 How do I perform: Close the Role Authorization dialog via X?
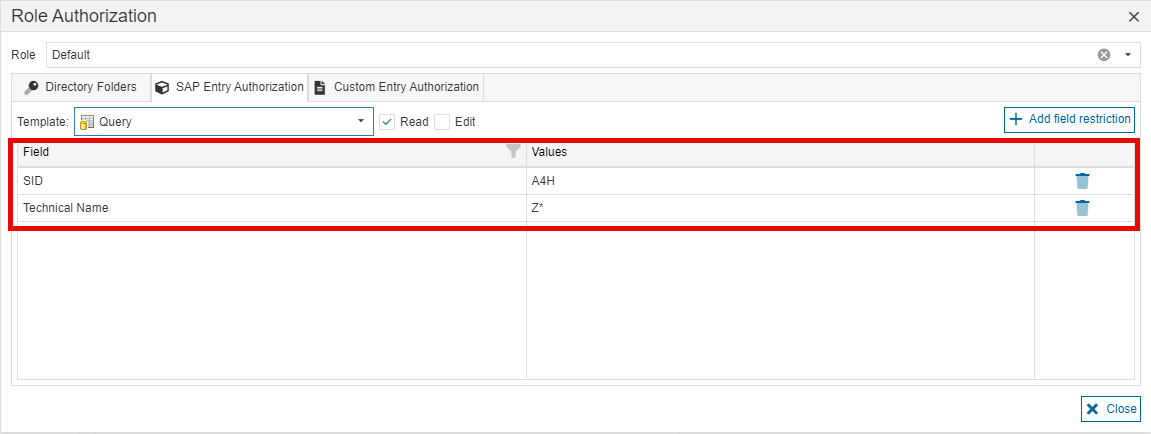(1133, 17)
